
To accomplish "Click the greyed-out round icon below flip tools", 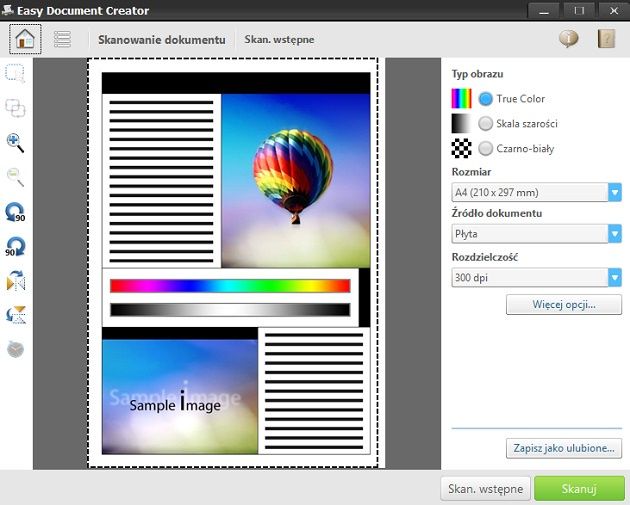I will point(16,349).
